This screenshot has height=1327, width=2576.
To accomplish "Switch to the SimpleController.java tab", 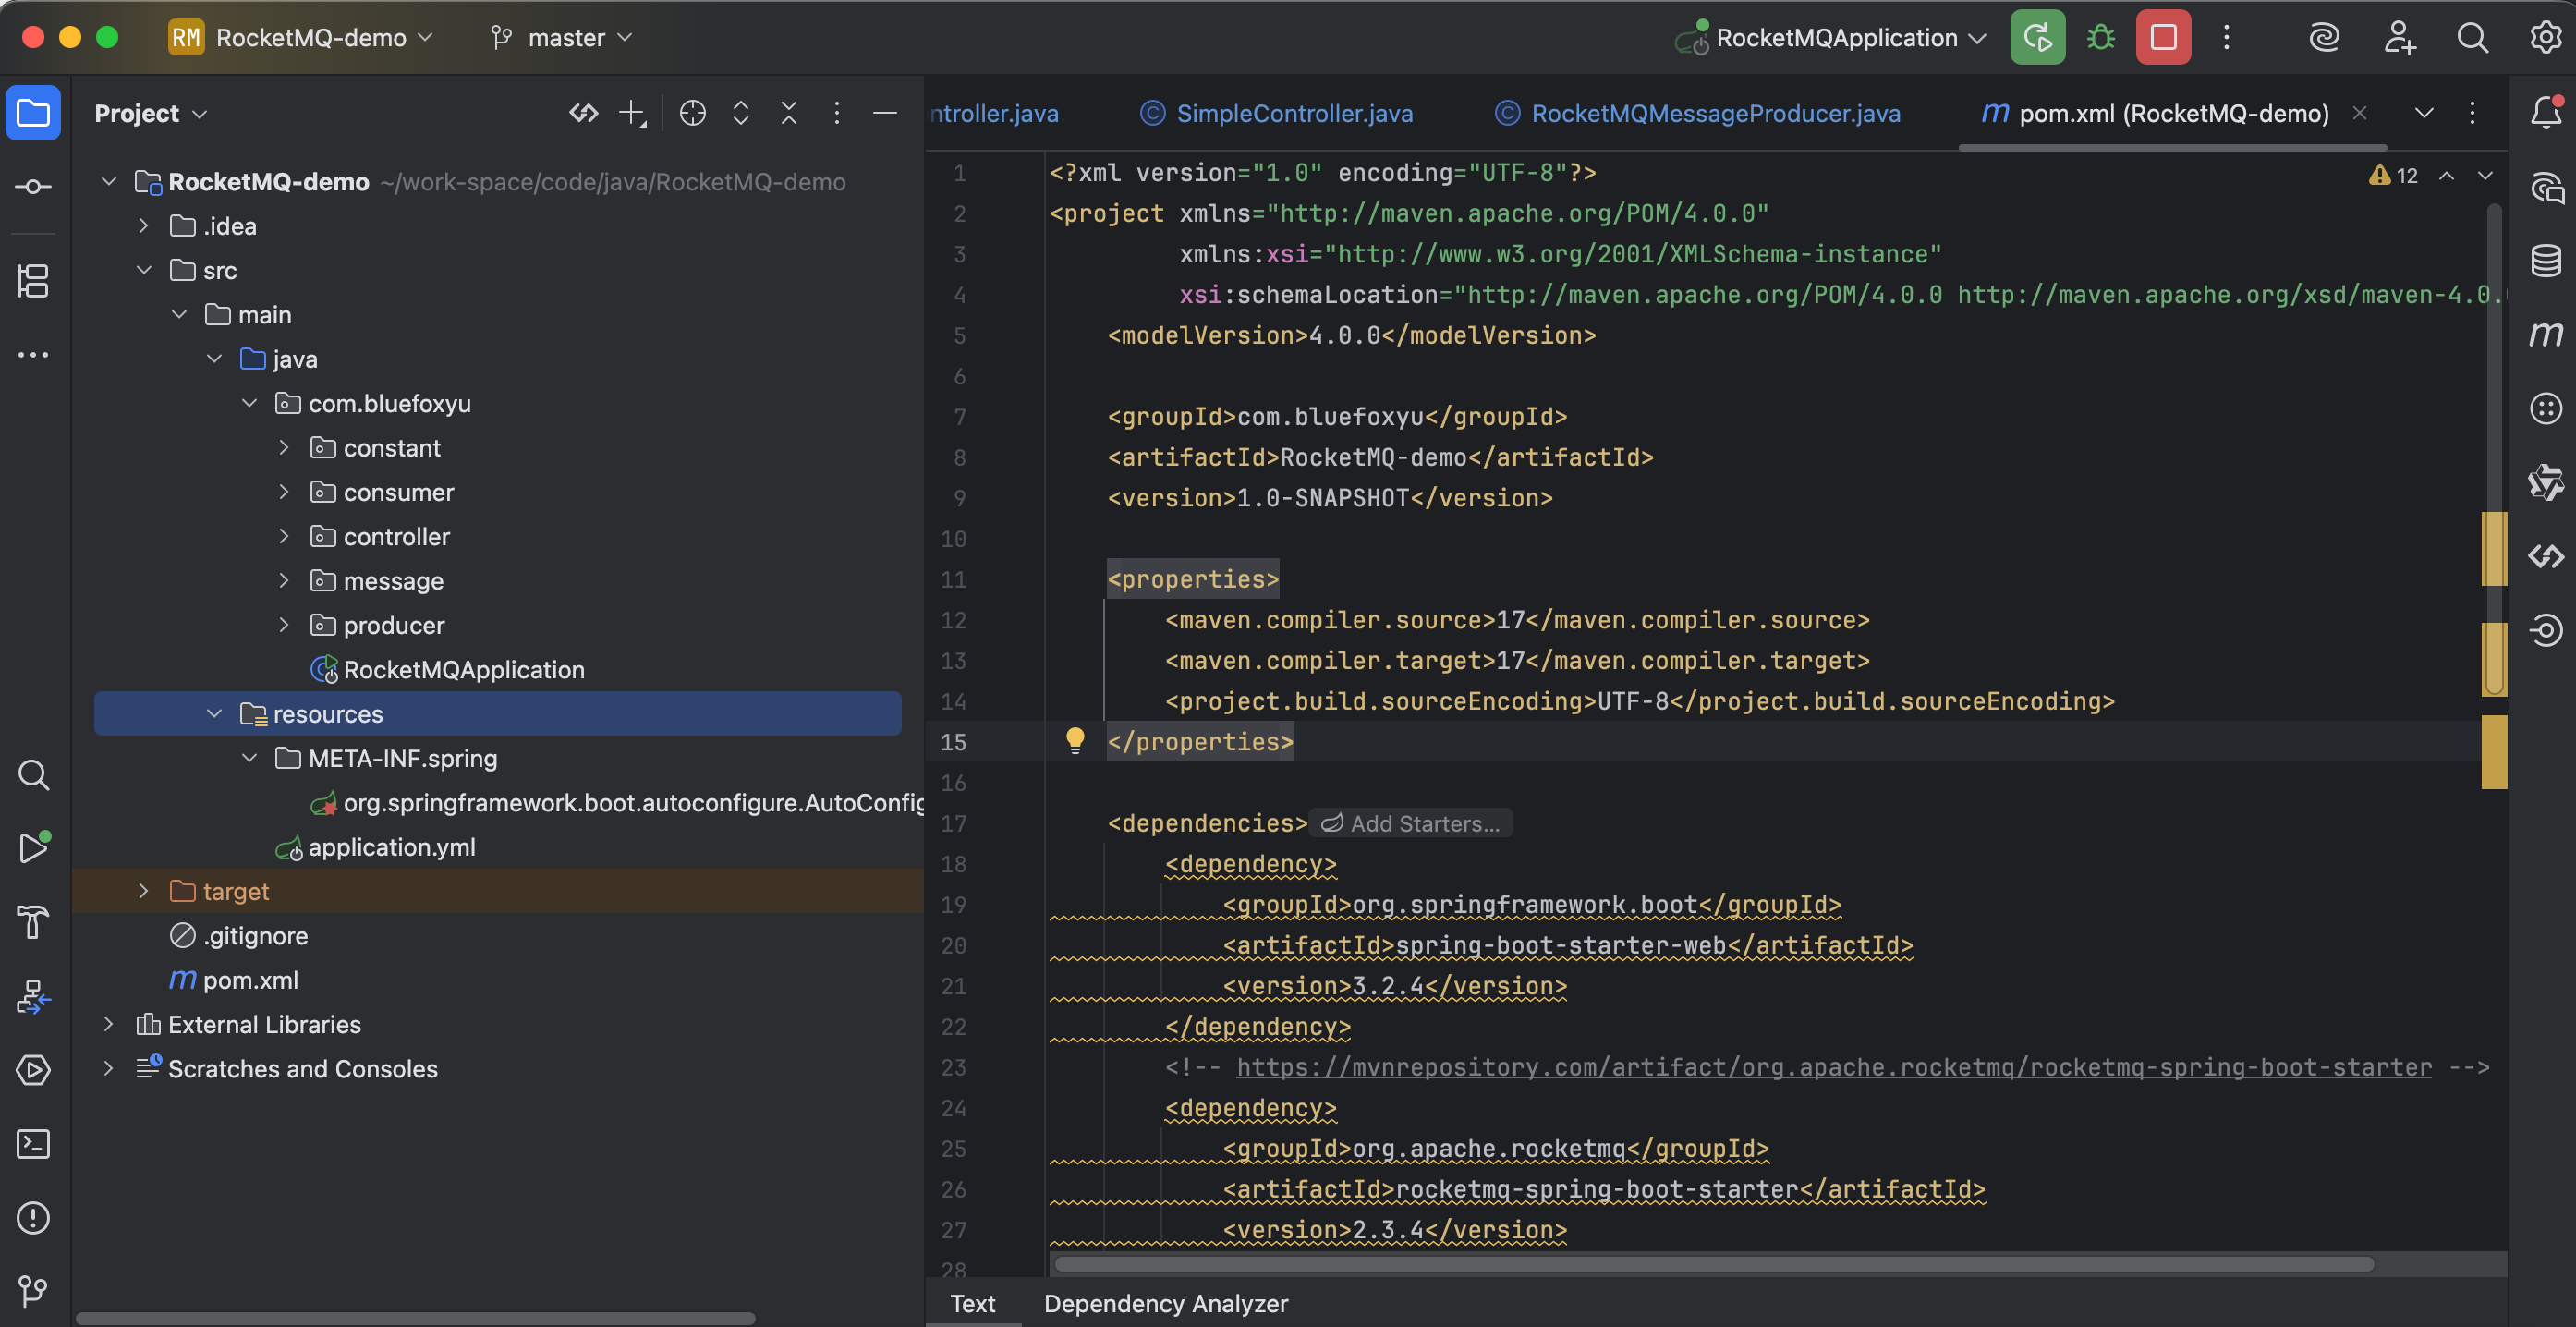I will (x=1293, y=113).
